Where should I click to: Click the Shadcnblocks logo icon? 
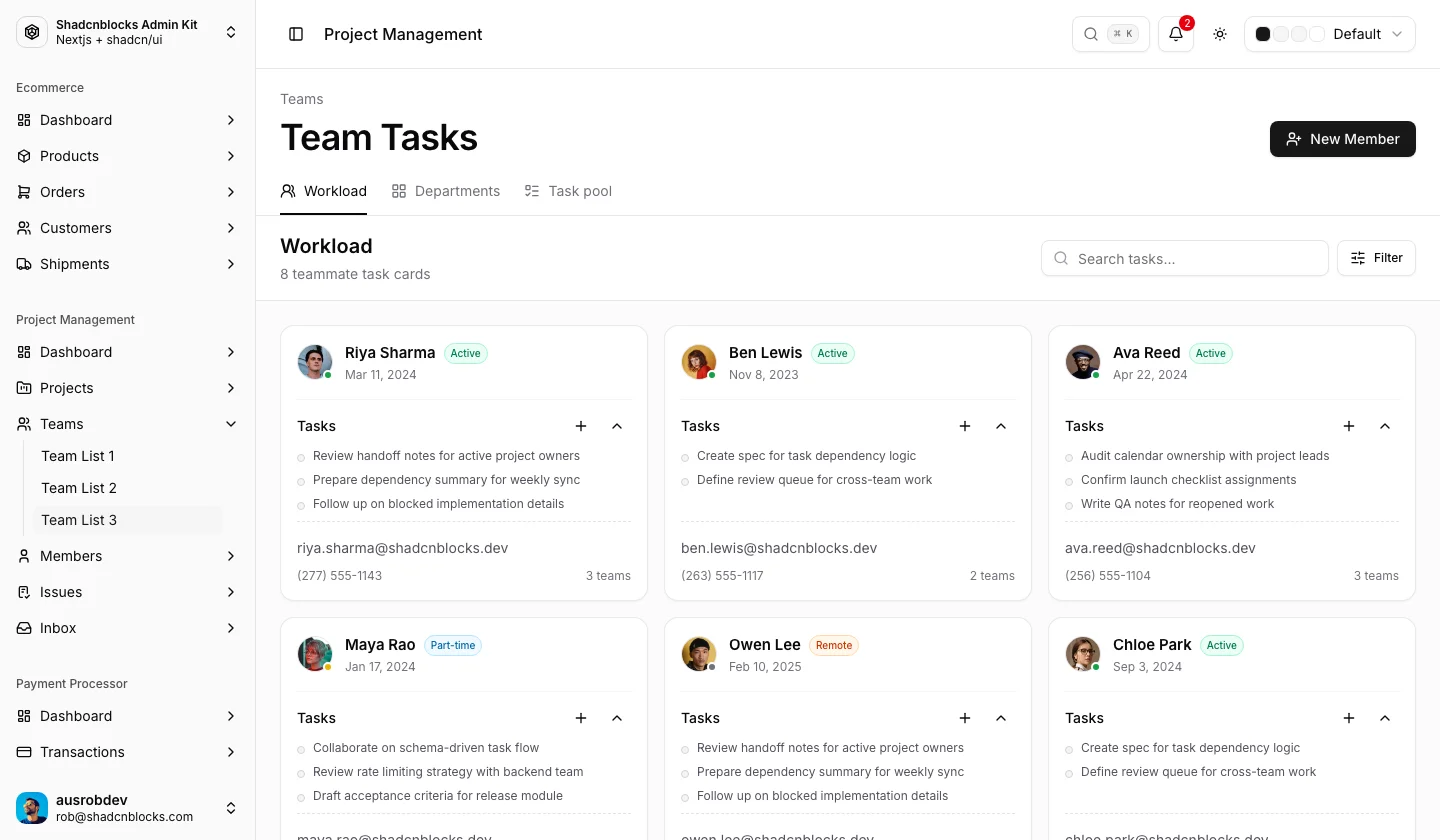[32, 32]
